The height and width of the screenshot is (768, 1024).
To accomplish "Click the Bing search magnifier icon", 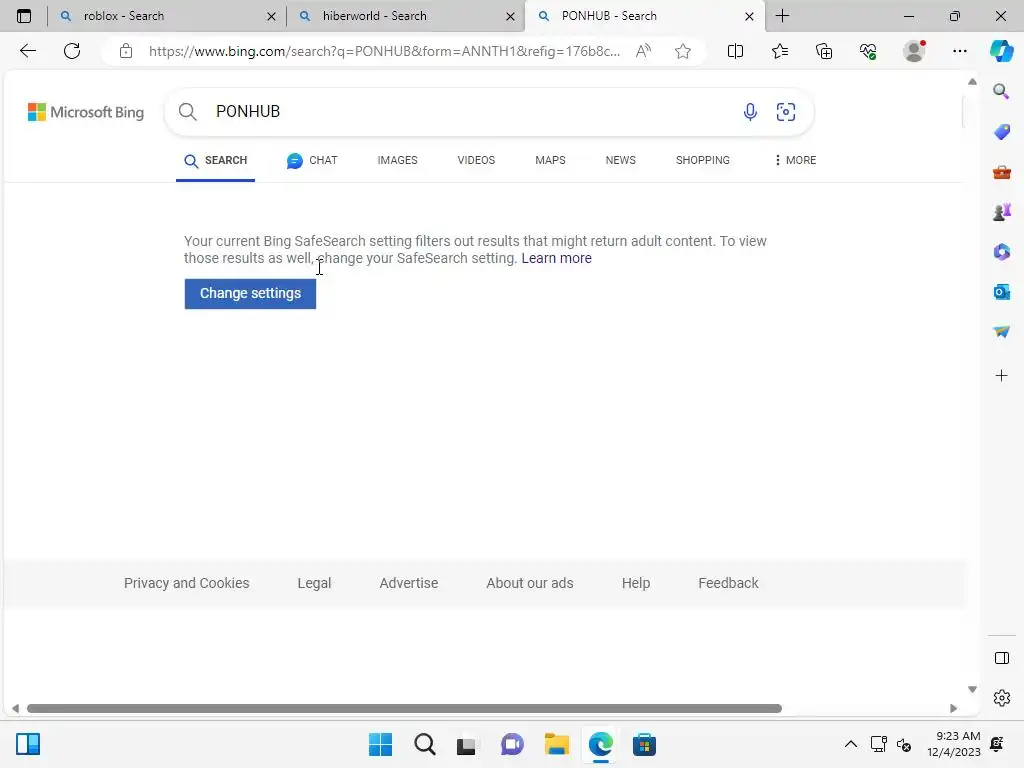I will point(187,112).
